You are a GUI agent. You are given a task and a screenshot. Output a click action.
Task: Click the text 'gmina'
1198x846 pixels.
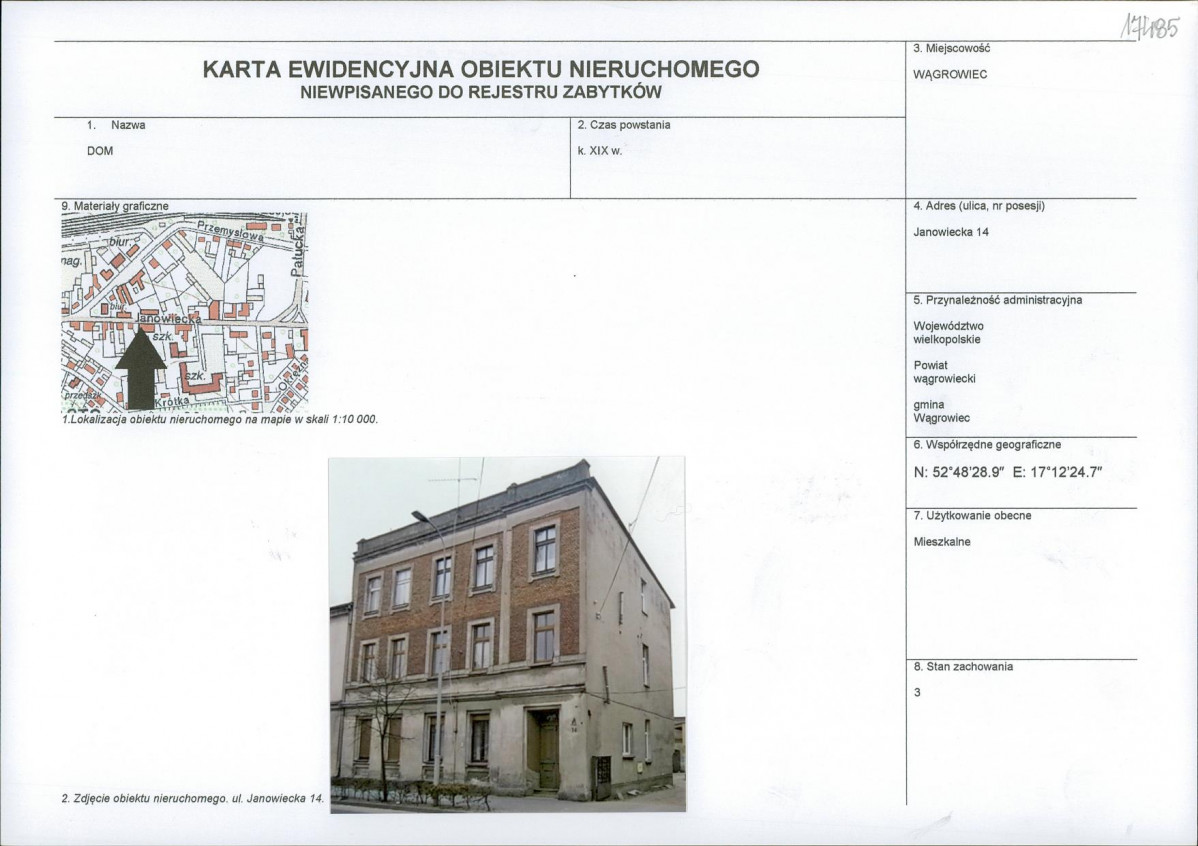928,404
